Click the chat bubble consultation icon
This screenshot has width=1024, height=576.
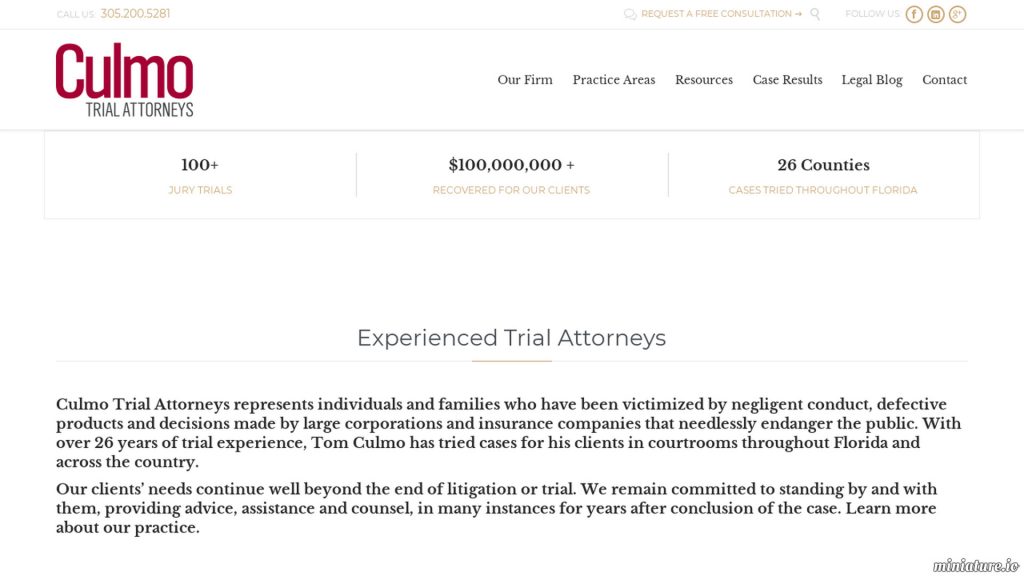(x=630, y=14)
